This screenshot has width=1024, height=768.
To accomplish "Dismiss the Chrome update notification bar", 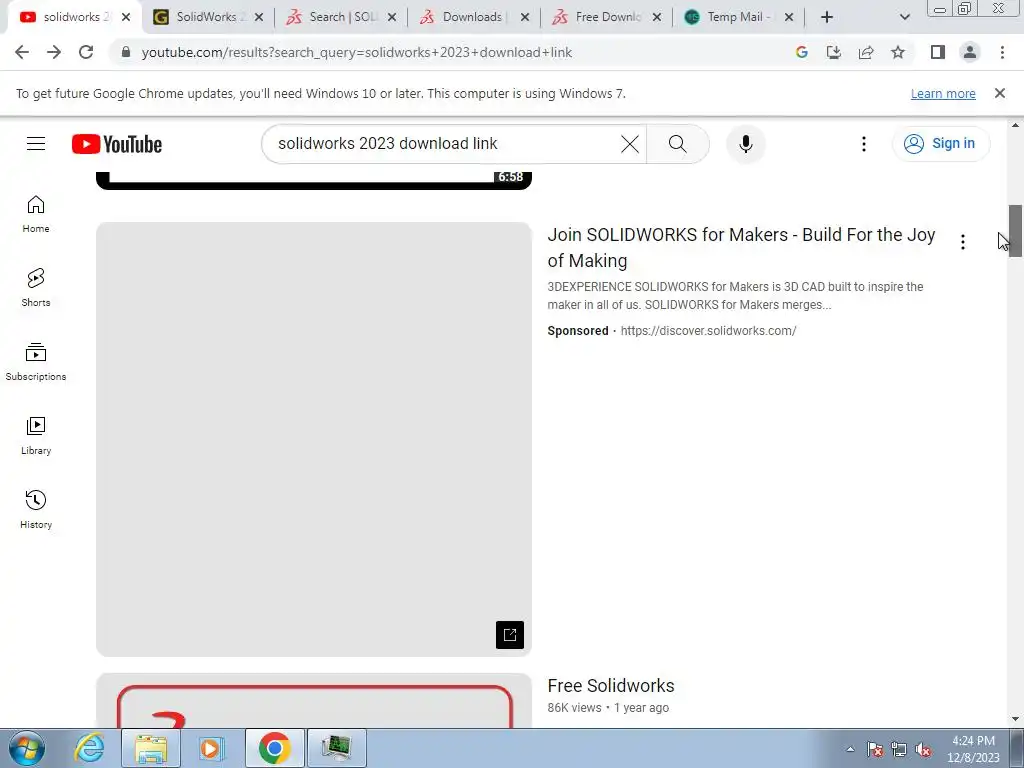I will (x=999, y=93).
